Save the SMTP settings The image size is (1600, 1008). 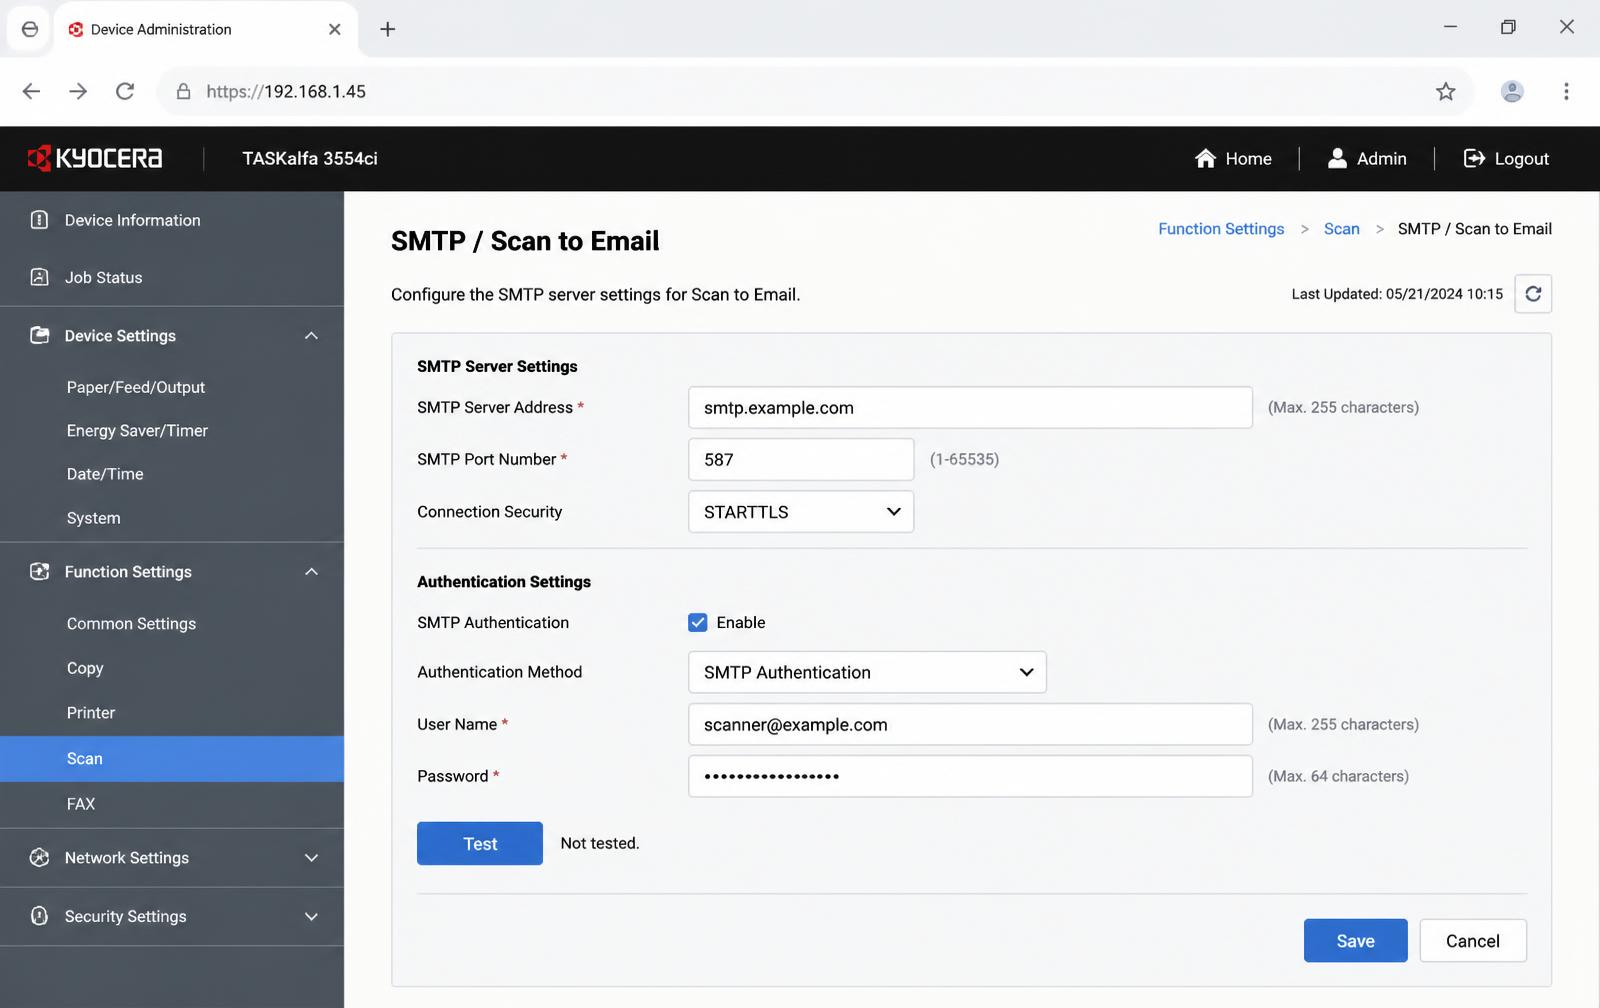click(x=1355, y=941)
